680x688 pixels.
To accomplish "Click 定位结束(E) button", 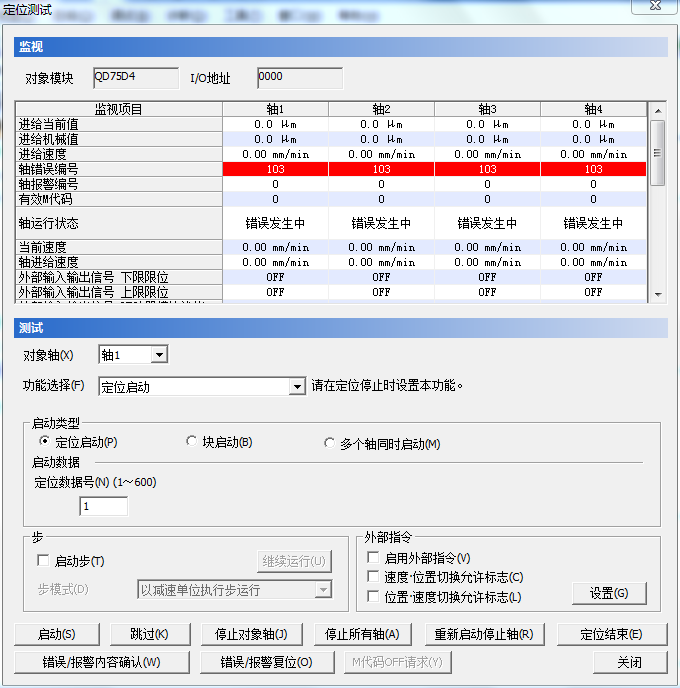I will click(x=610, y=635).
